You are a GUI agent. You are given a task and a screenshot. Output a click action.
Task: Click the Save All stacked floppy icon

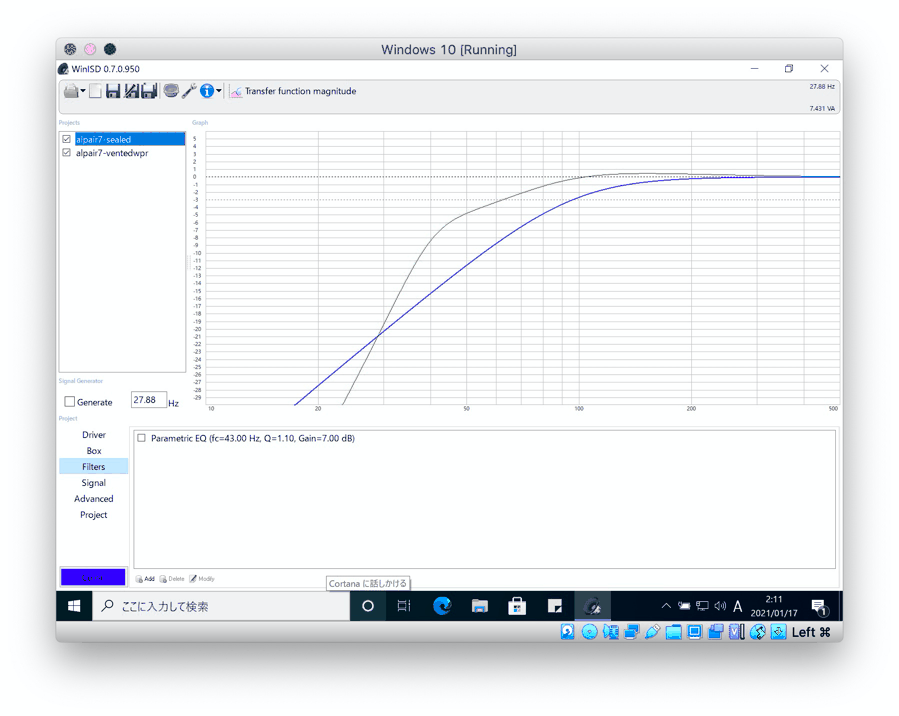pyautogui.click(x=149, y=91)
